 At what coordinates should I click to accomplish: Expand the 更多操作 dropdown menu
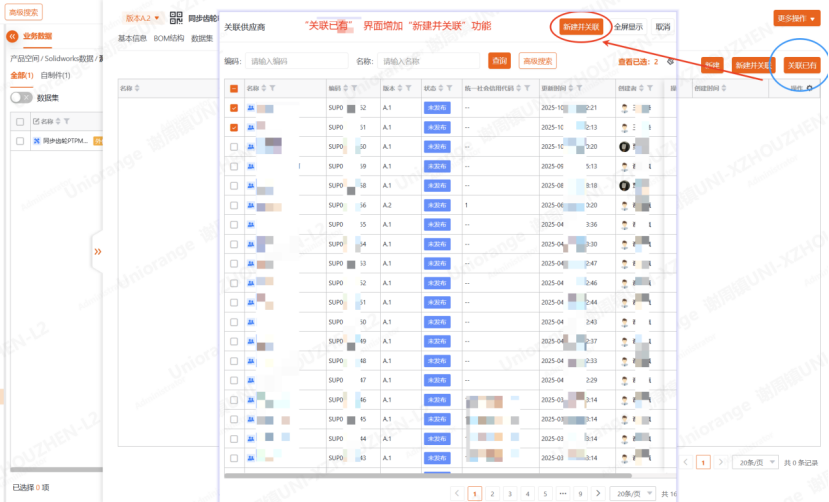tap(803, 18)
